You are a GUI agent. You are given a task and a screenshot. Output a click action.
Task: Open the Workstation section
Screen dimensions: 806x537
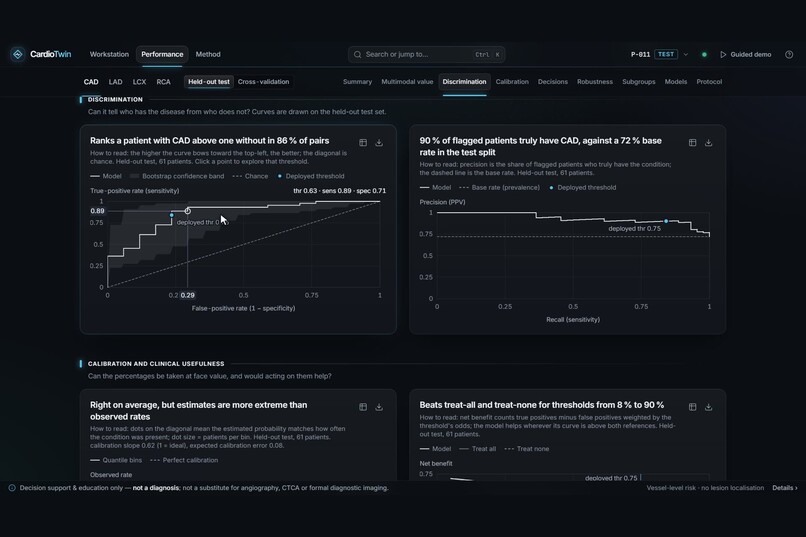pyautogui.click(x=109, y=54)
